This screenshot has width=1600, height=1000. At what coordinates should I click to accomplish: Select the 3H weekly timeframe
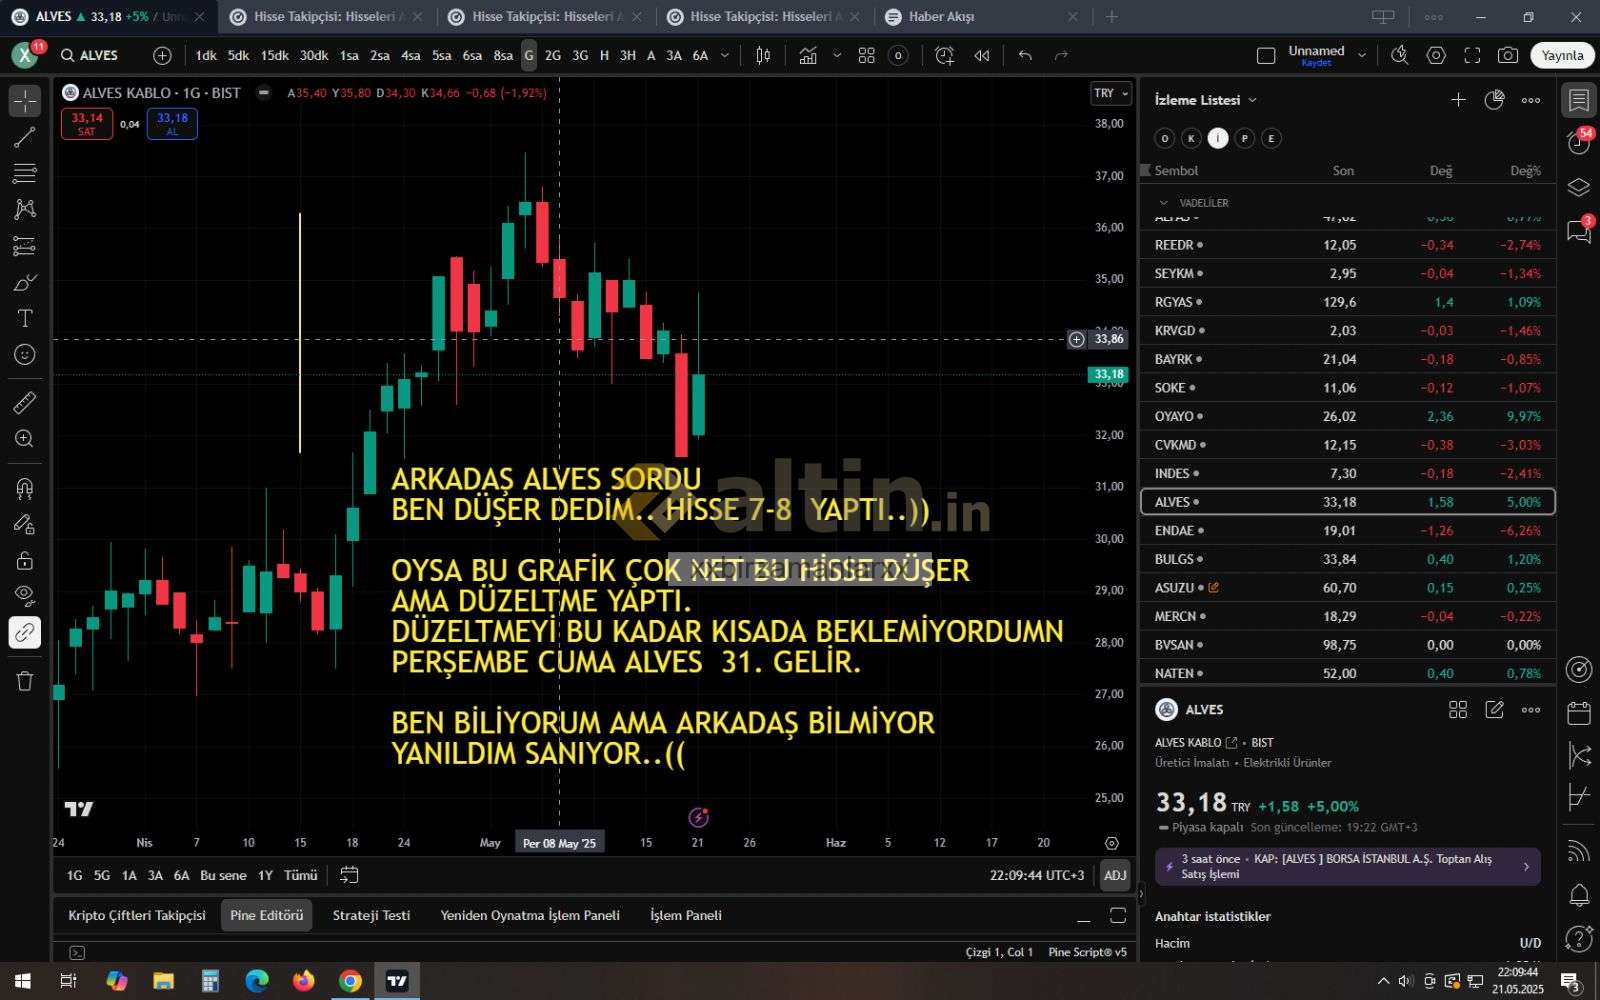click(x=628, y=56)
